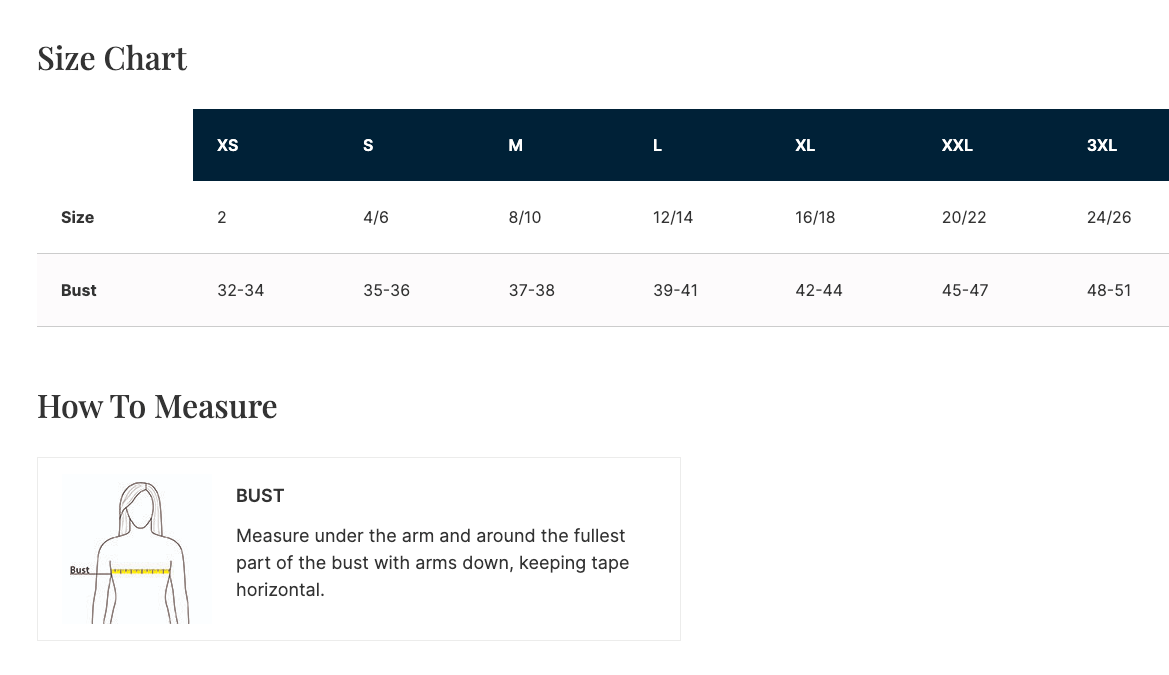Click bust value 32-34 for XS
The height and width of the screenshot is (675, 1169).
tap(240, 290)
